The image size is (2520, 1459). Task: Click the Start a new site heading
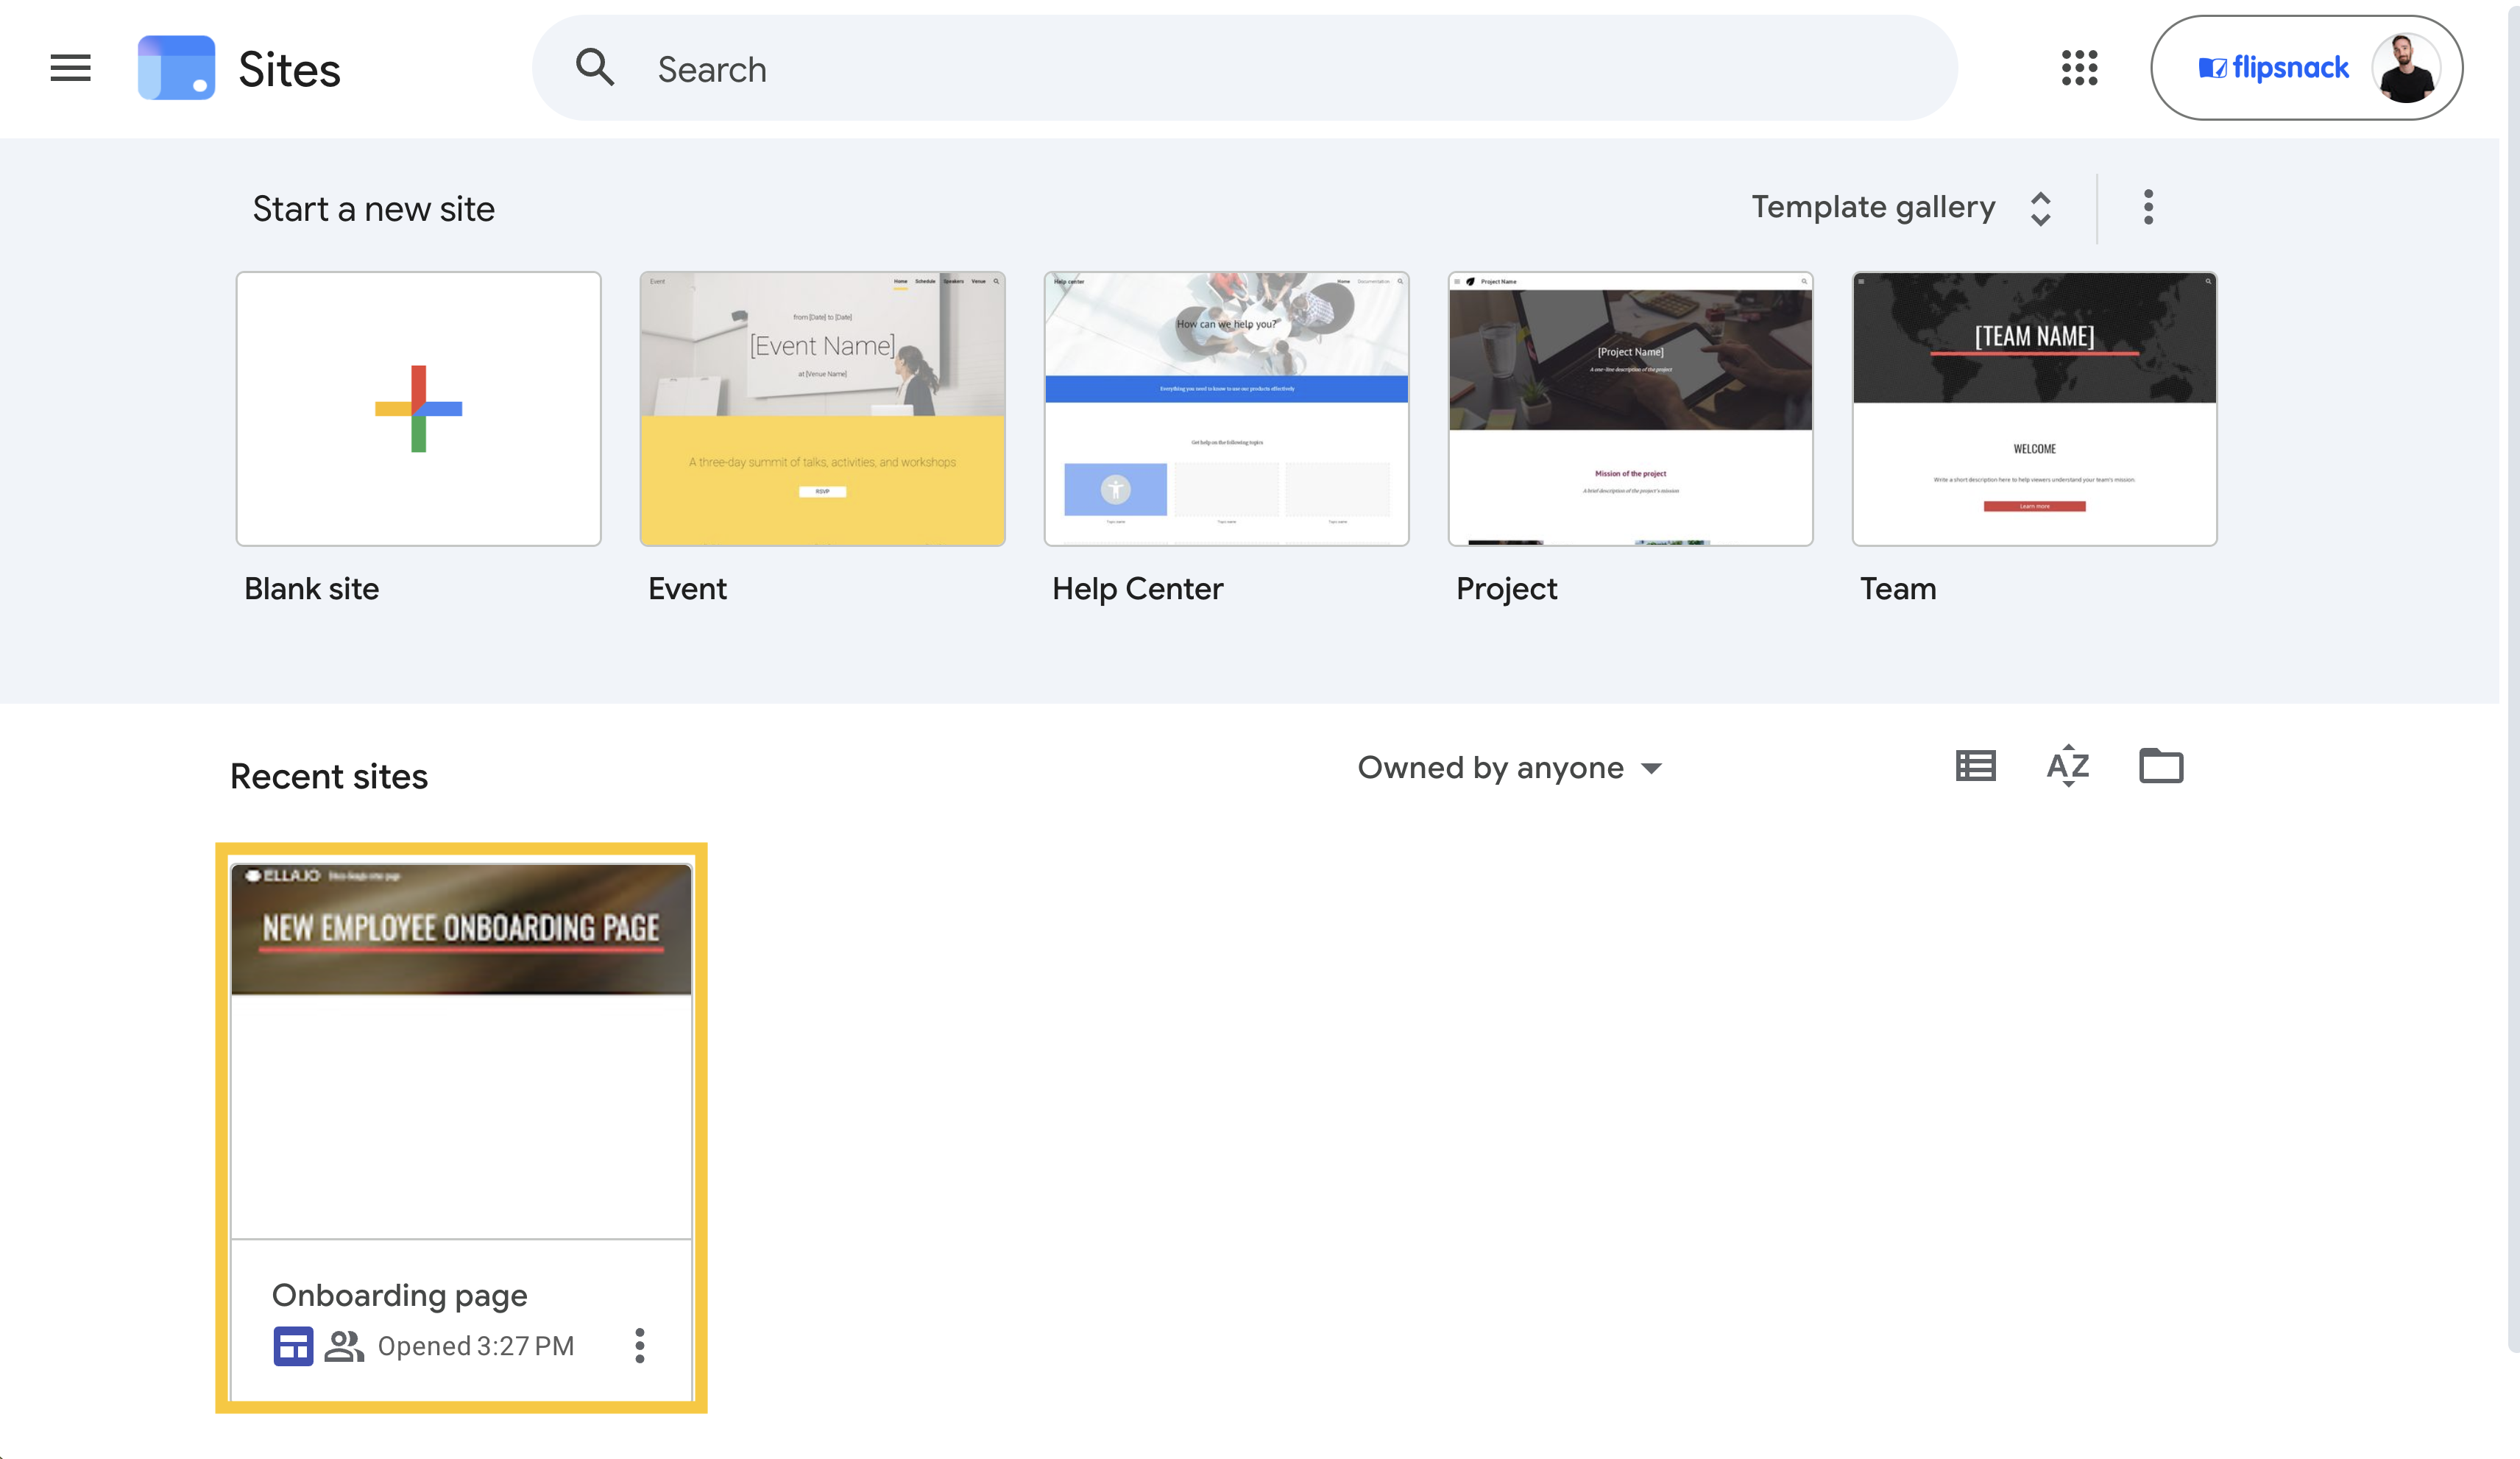coord(373,209)
